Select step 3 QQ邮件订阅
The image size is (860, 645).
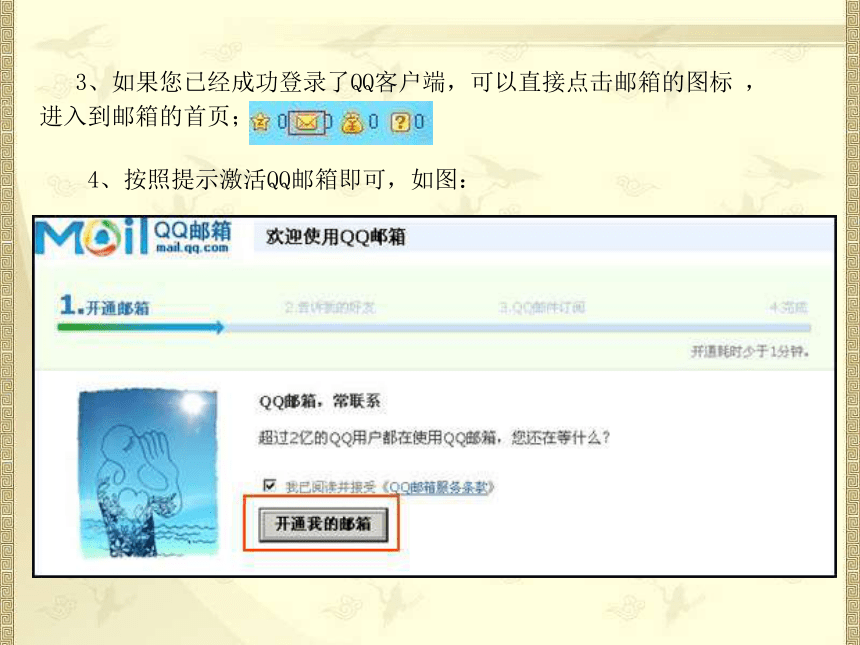(542, 307)
